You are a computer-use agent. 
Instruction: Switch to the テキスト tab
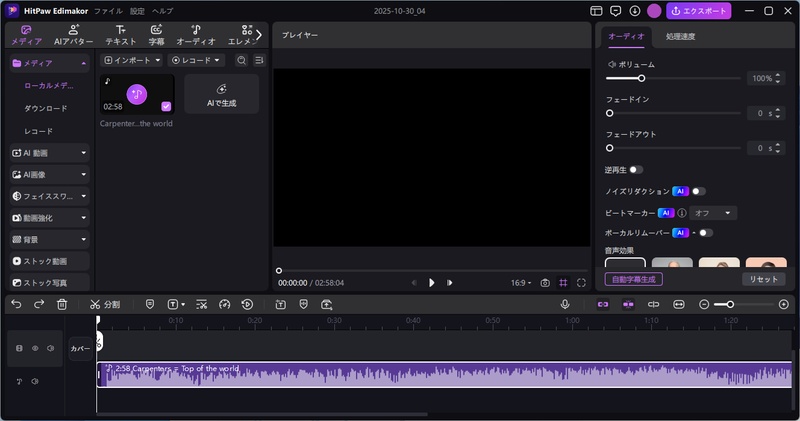[121, 35]
